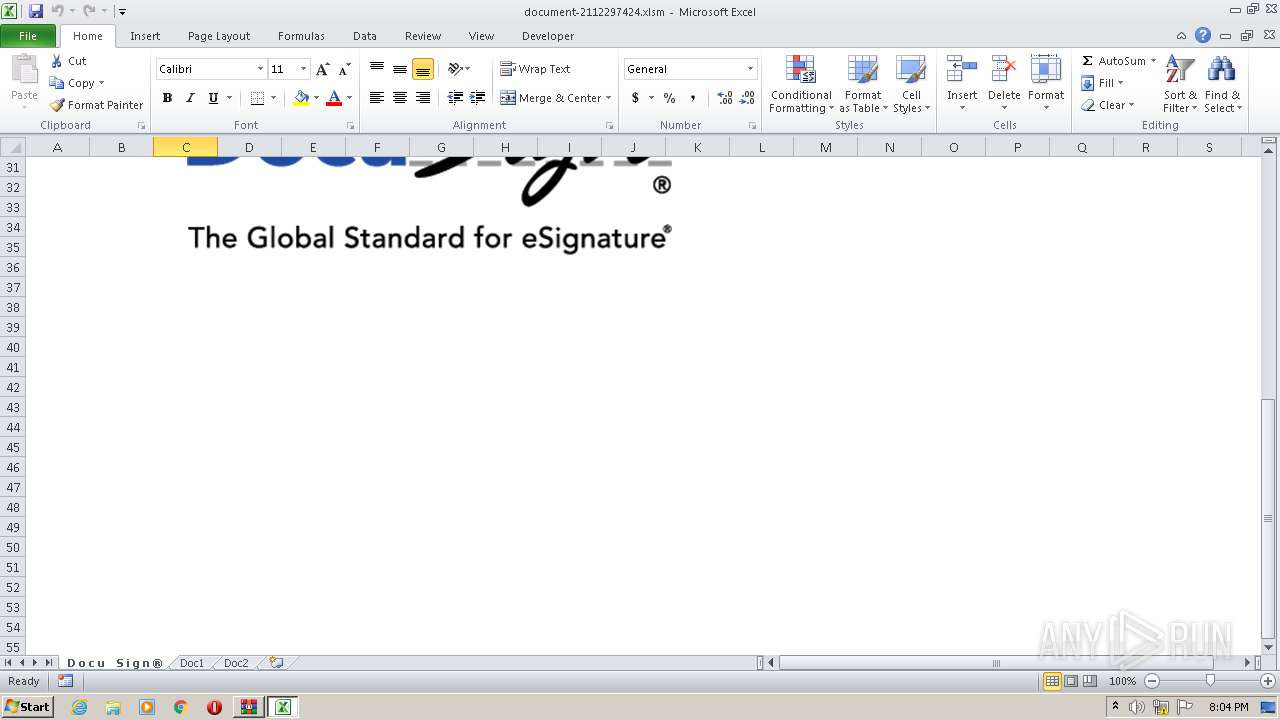
Task: Switch to the Formulas tab
Action: pos(301,36)
